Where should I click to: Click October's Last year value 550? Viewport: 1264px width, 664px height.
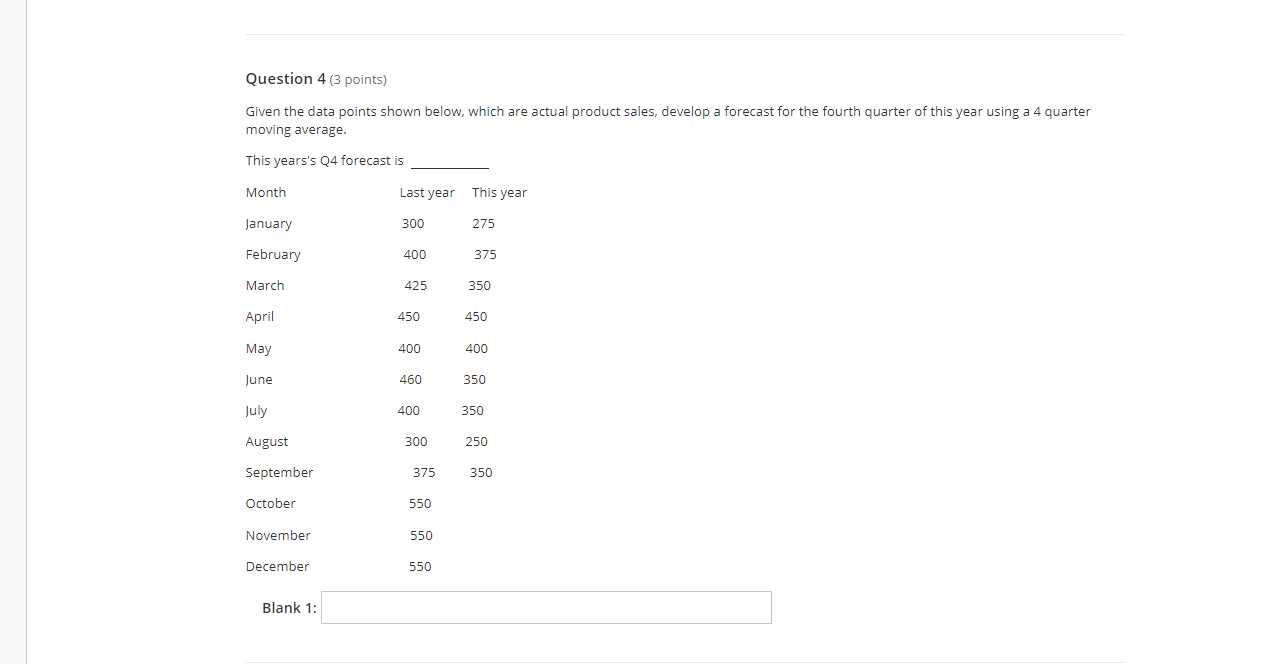tap(420, 503)
